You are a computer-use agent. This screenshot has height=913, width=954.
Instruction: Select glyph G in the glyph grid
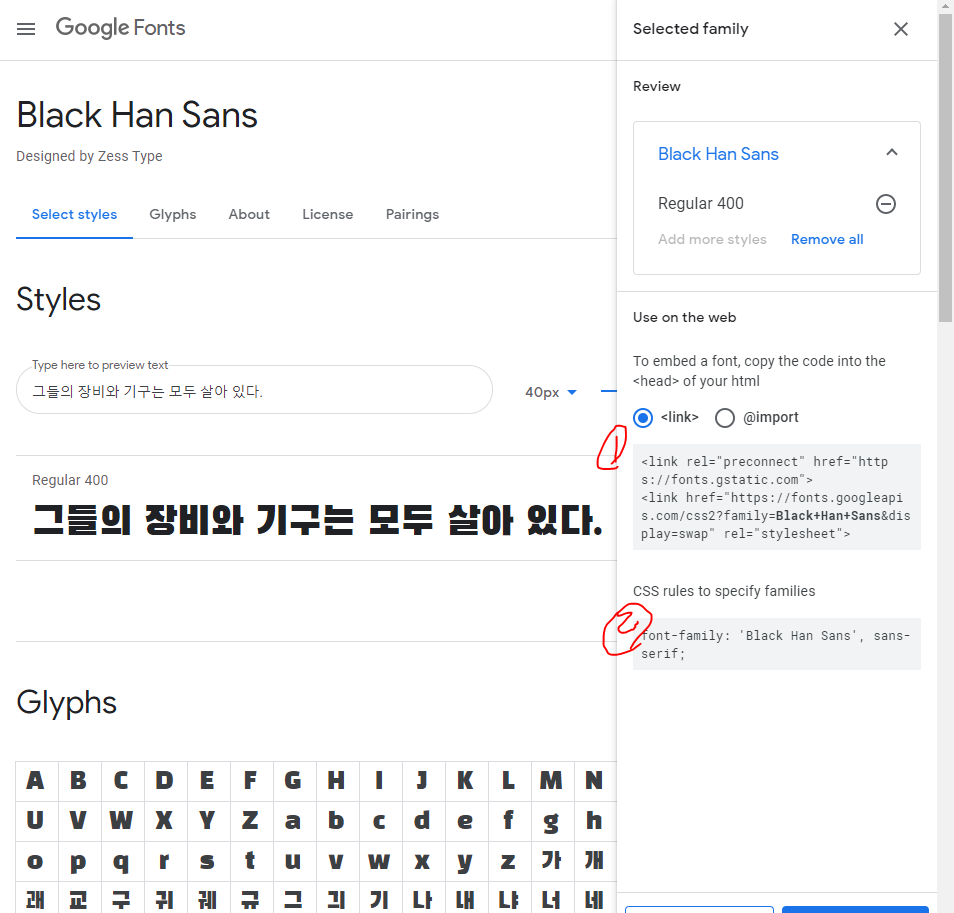293,780
